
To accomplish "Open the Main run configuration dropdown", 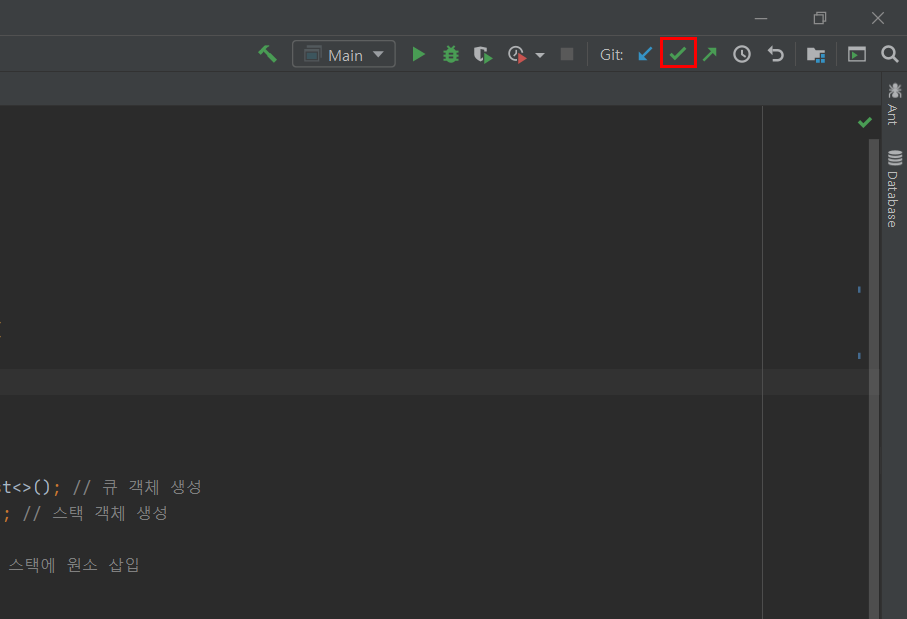I will click(x=344, y=54).
